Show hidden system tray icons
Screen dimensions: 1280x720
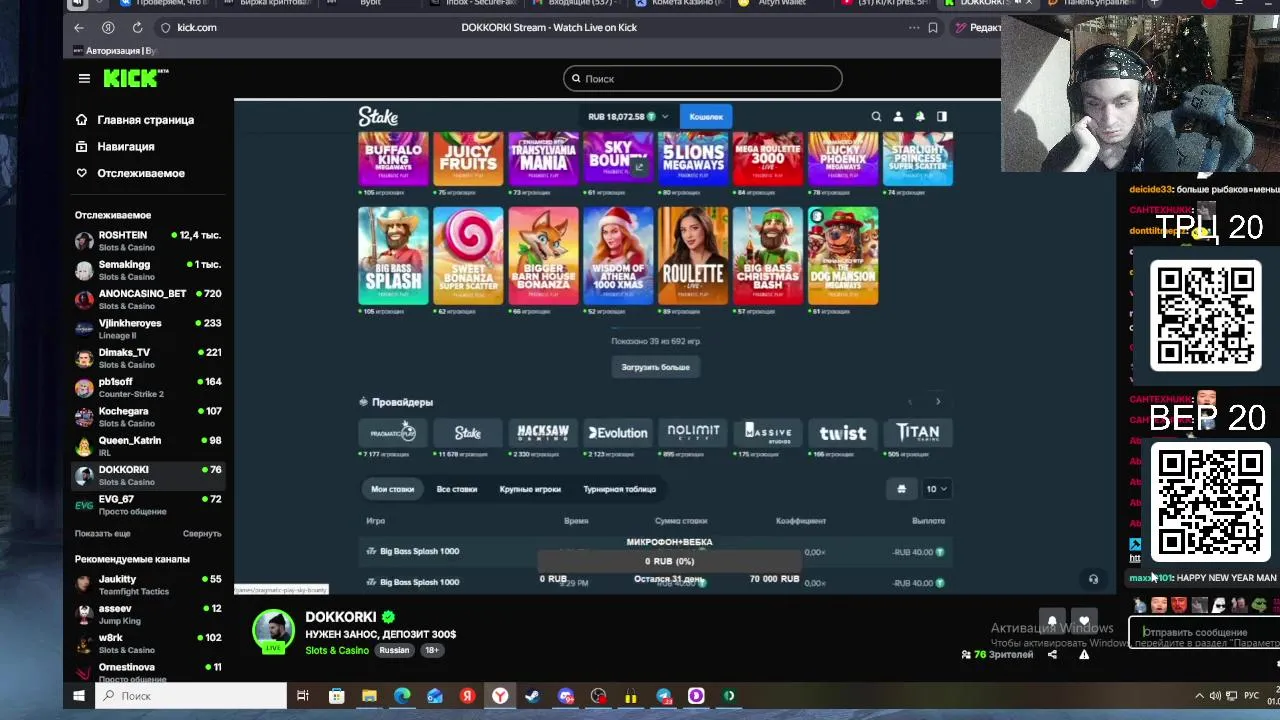pos(1199,696)
